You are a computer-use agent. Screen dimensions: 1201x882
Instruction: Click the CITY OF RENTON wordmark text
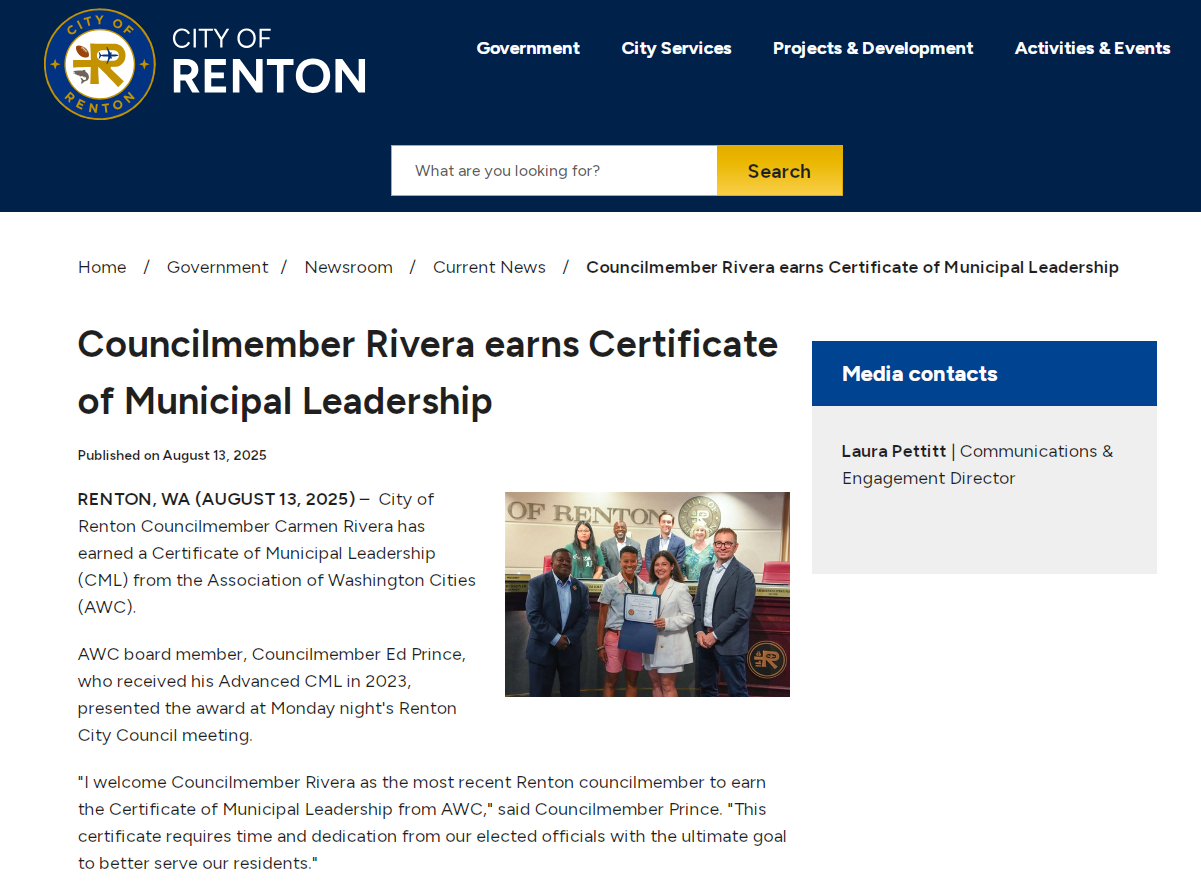(269, 63)
